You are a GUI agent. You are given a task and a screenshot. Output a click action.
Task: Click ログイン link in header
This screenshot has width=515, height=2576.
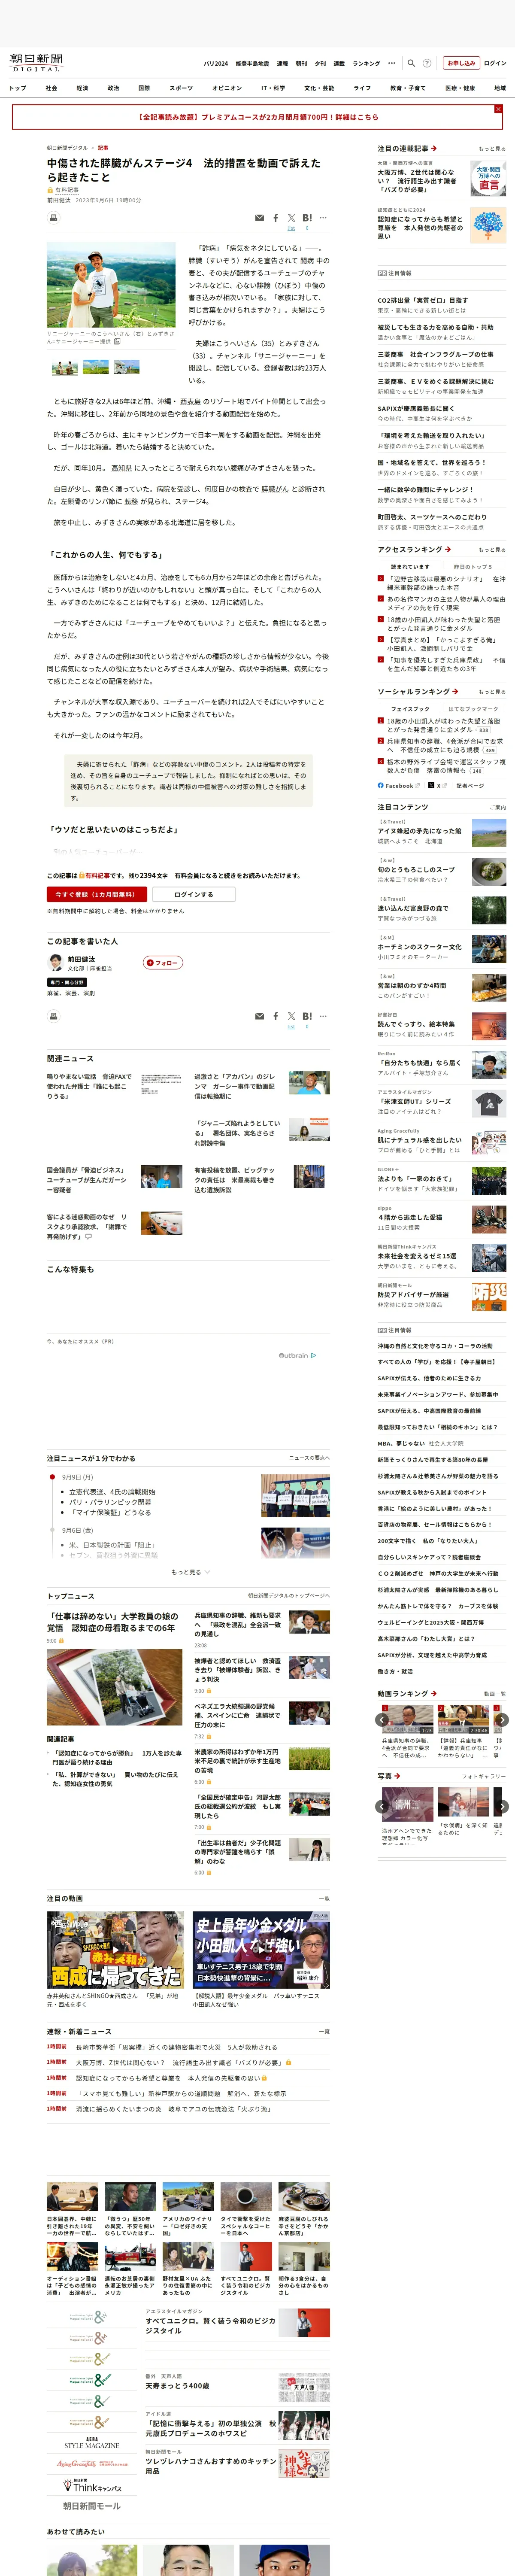[495, 63]
